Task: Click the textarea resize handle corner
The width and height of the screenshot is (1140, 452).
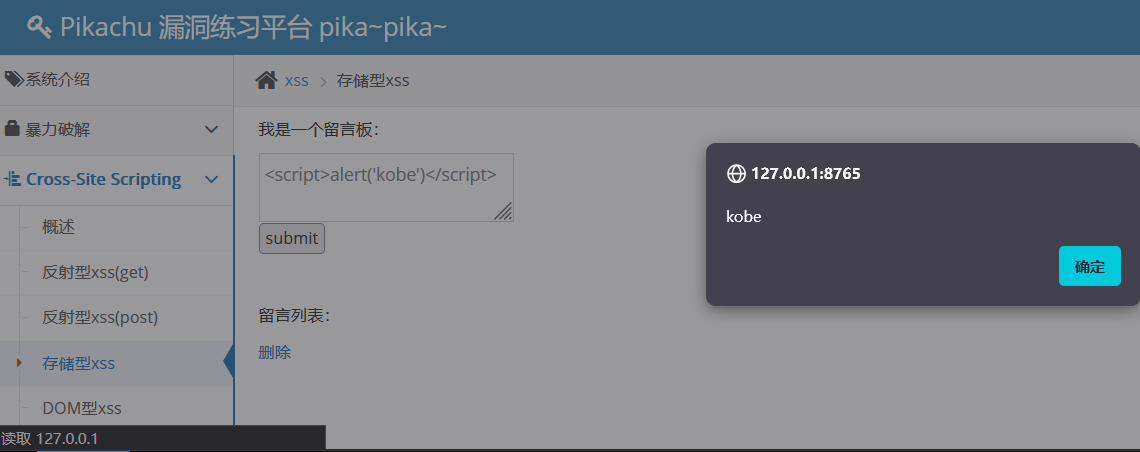Action: [503, 211]
